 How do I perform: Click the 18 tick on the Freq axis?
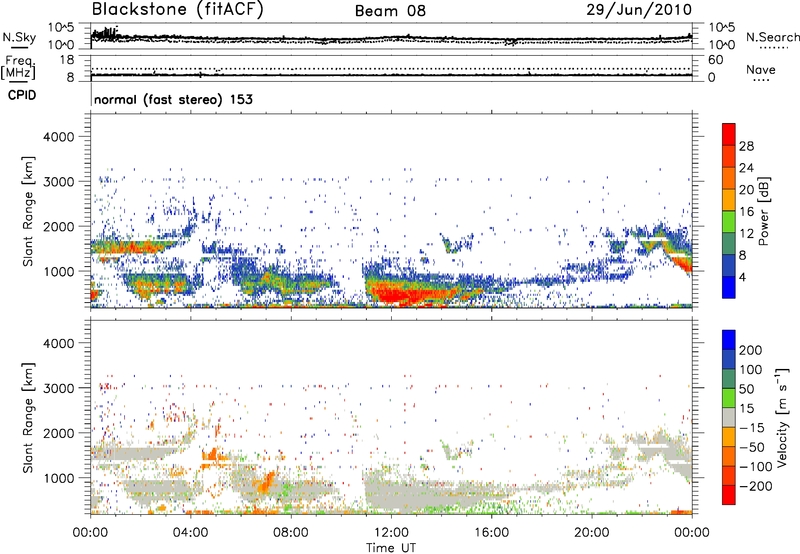[x=67, y=60]
